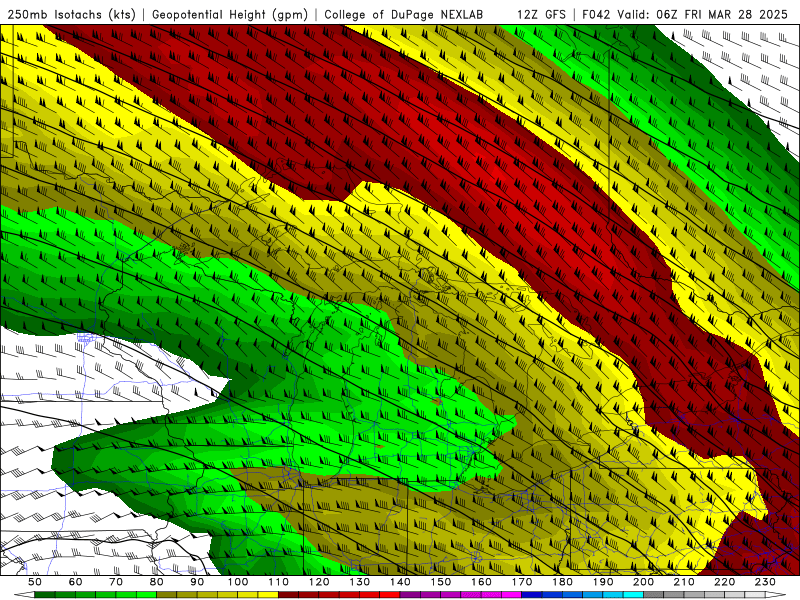Click the '70' legend value
Image resolution: width=800 pixels, height=600 pixels.
[116, 582]
